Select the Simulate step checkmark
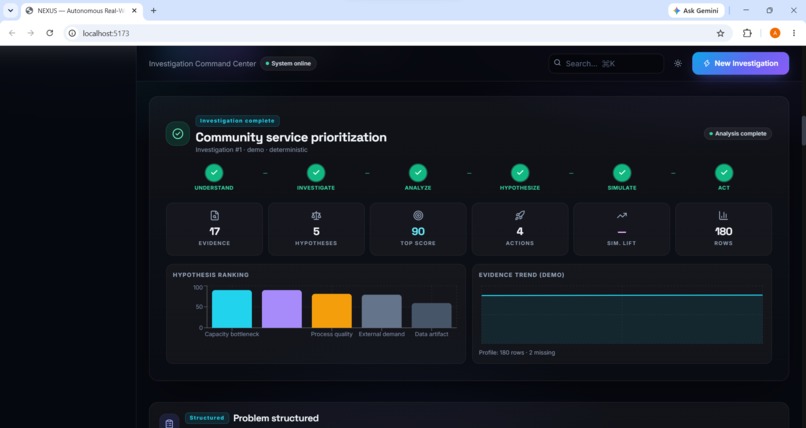Viewport: 806px width, 428px height. click(x=622, y=173)
